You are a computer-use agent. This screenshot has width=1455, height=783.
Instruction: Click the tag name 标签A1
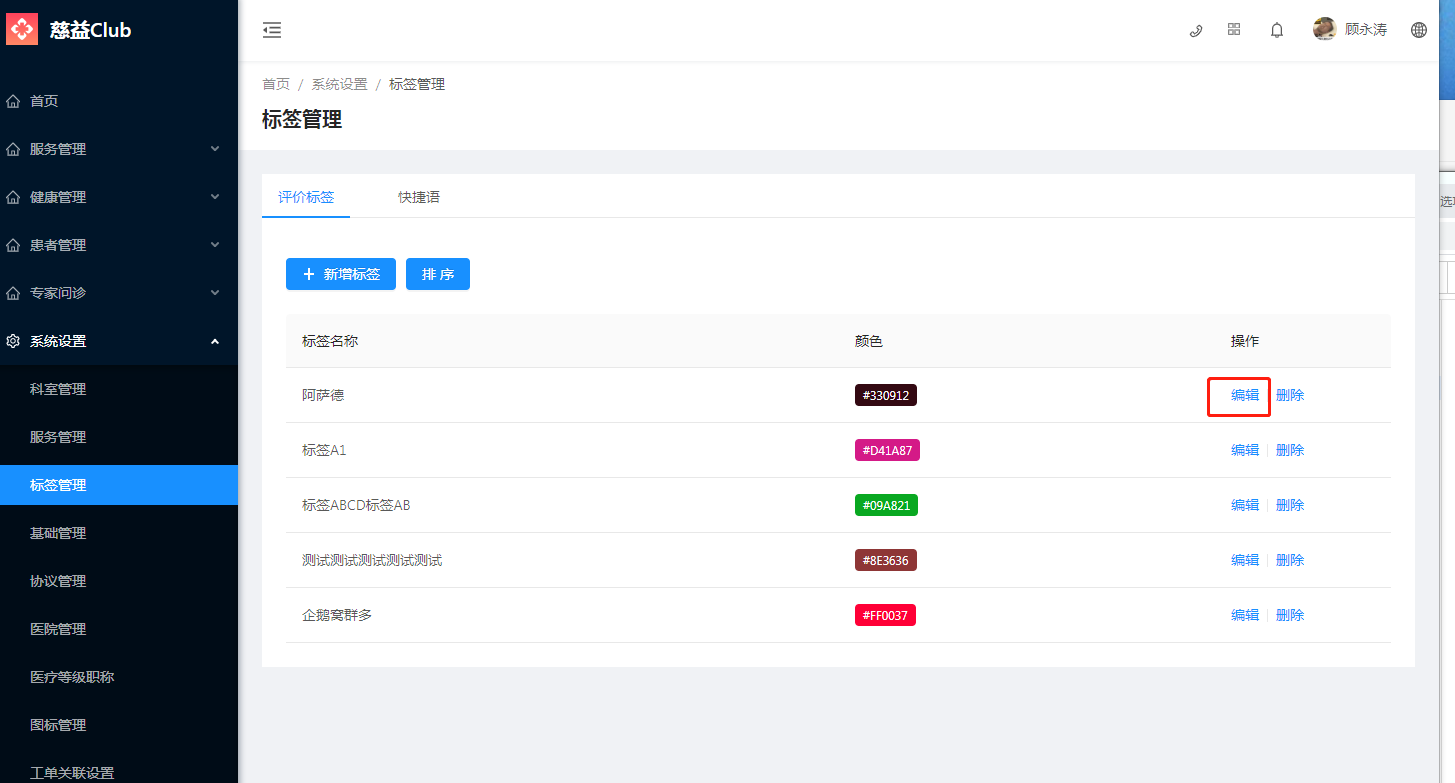click(324, 450)
